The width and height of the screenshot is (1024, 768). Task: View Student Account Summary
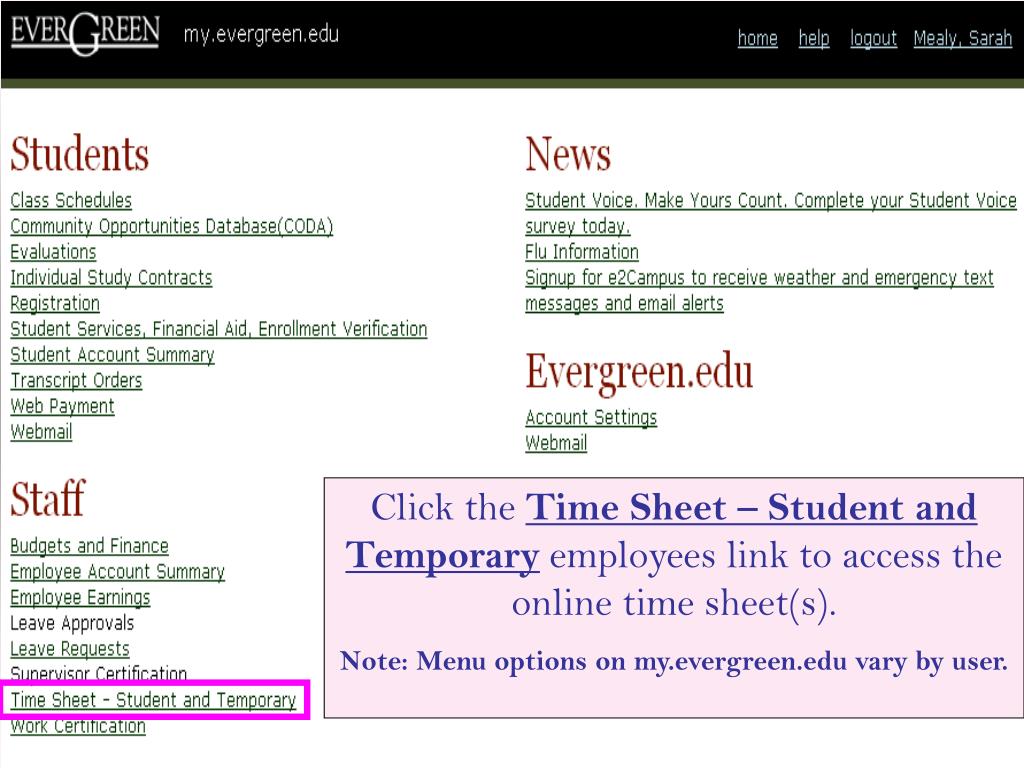(x=112, y=355)
